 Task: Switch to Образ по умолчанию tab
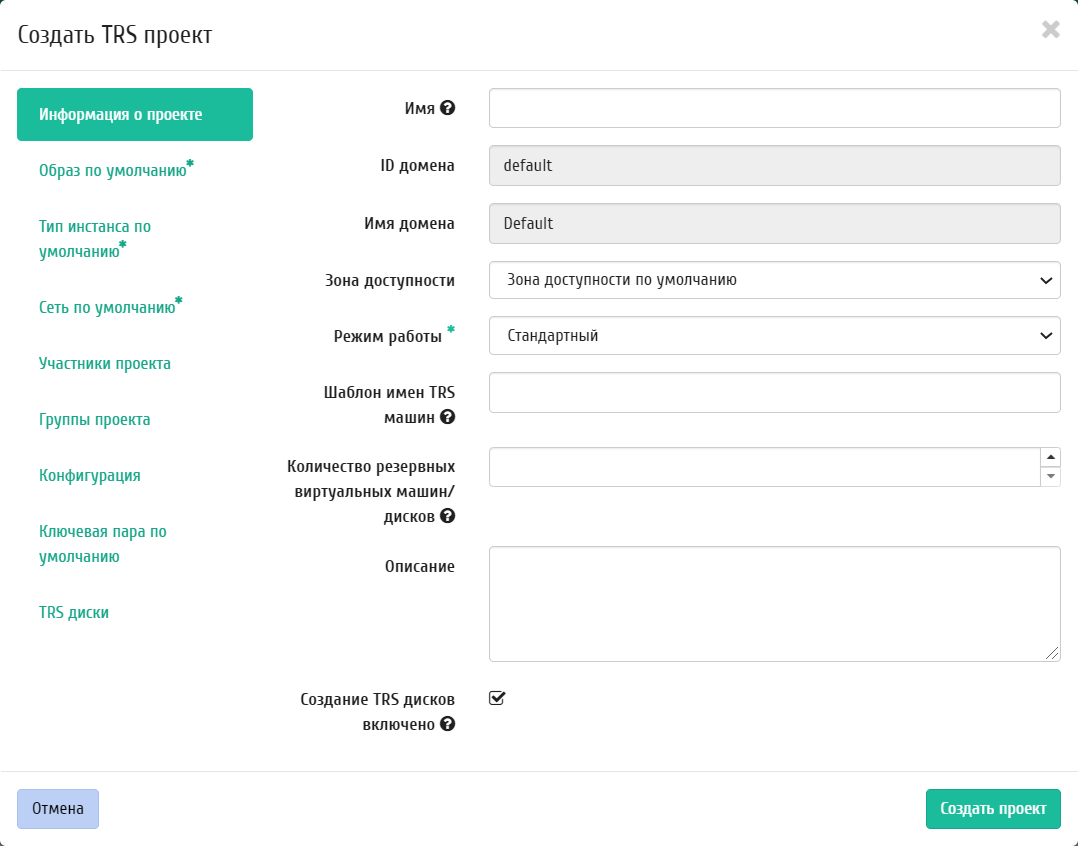point(113,170)
